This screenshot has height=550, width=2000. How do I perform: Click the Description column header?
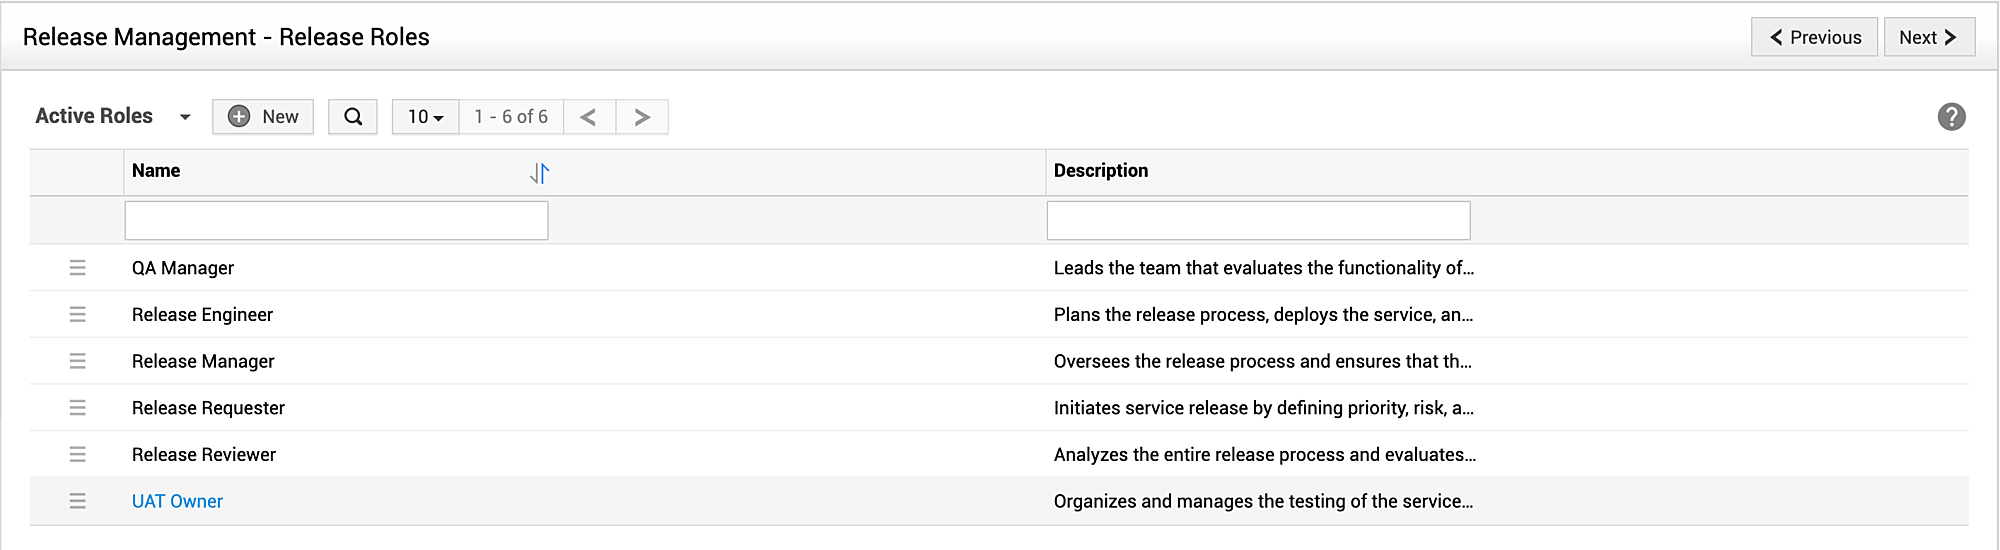point(1100,171)
